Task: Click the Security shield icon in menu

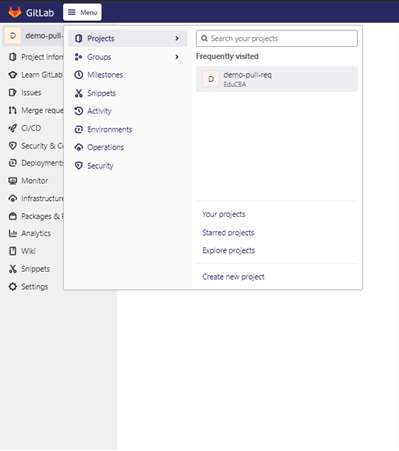Action: (x=79, y=166)
